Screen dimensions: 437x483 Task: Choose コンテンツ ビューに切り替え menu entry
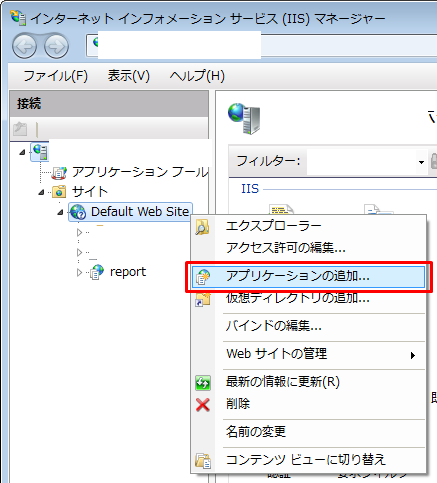[308, 460]
